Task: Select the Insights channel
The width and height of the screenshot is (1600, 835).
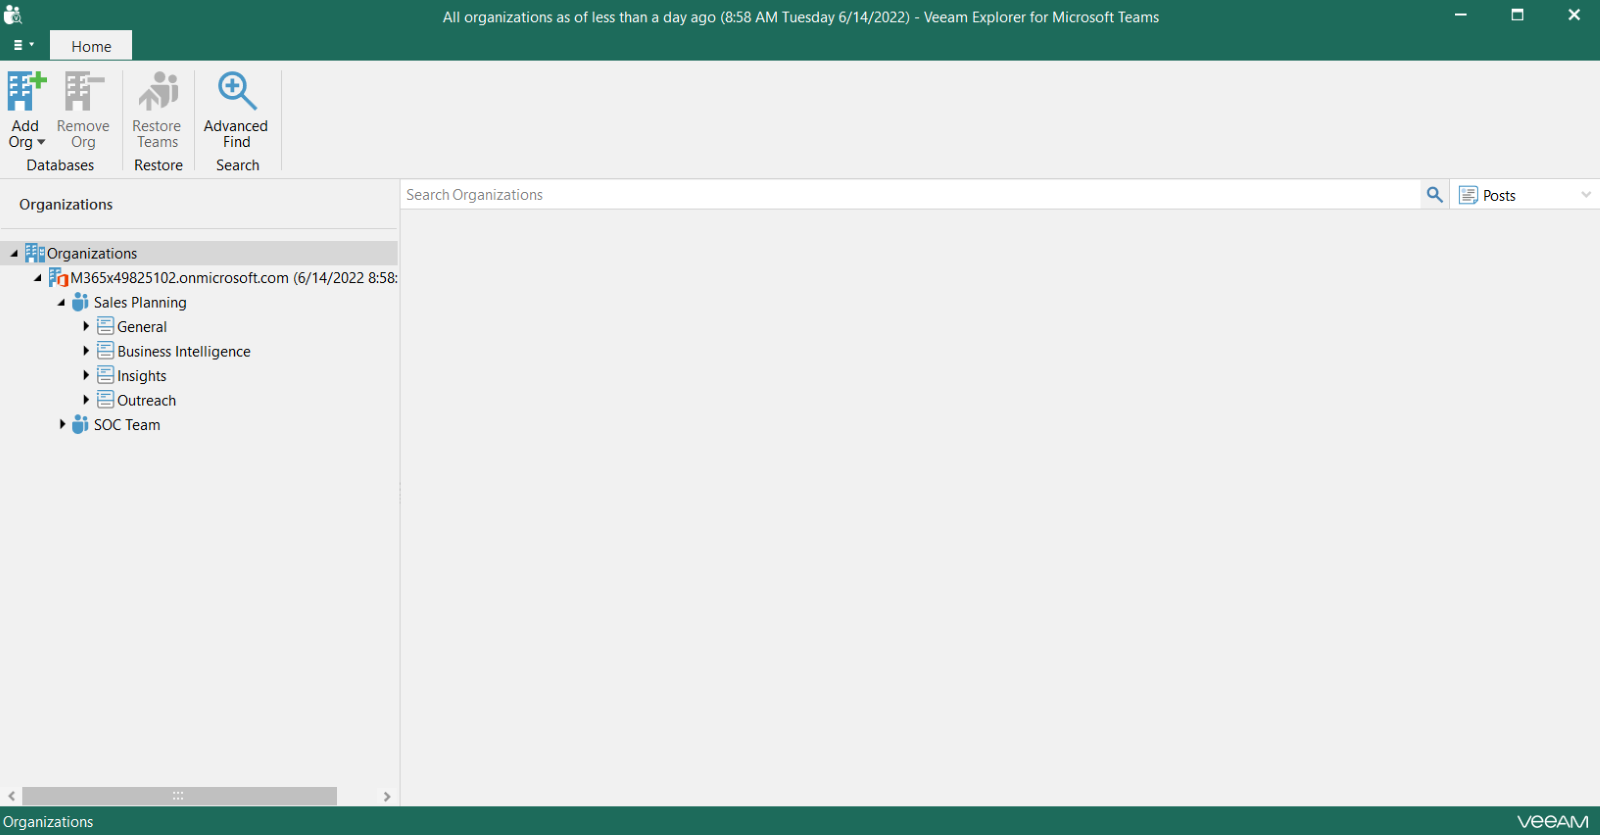Action: click(x=142, y=376)
